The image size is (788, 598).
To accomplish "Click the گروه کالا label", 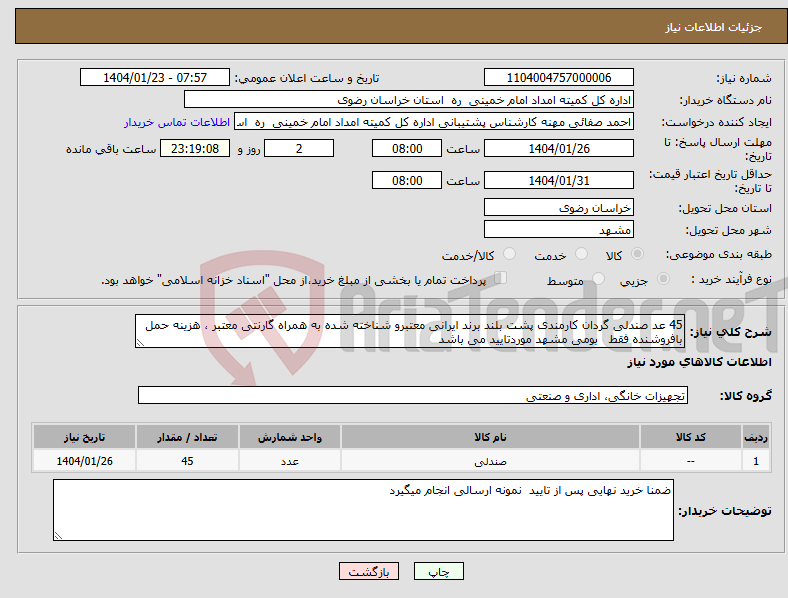I will click(x=746, y=396).
